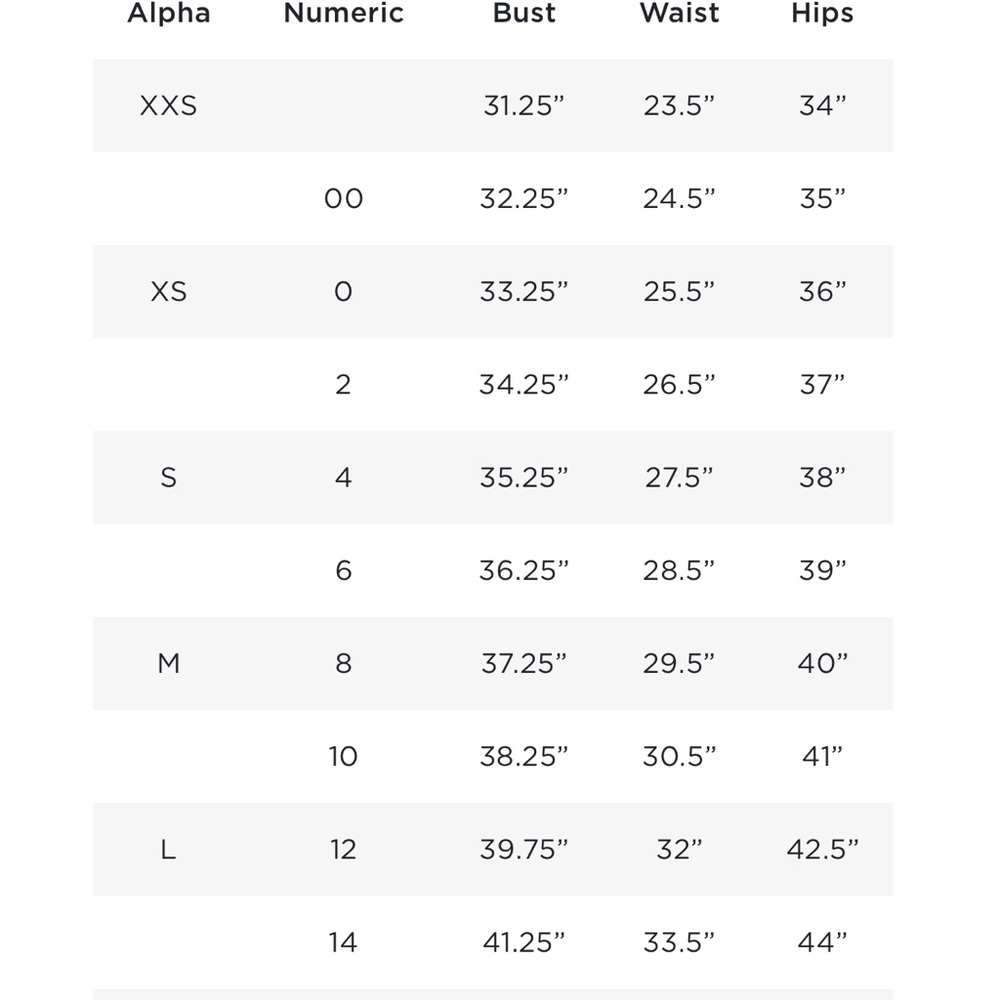Click waist measurement 28.5" cell

click(679, 571)
